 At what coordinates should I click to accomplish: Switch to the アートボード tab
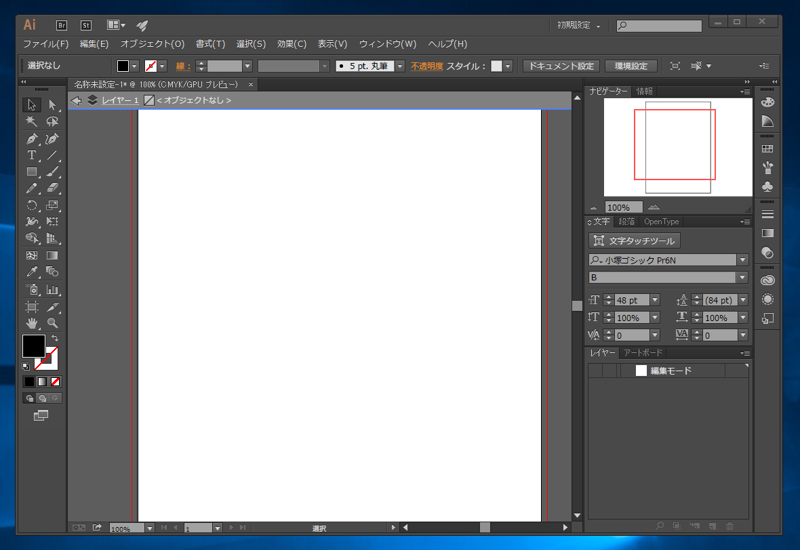coord(643,353)
